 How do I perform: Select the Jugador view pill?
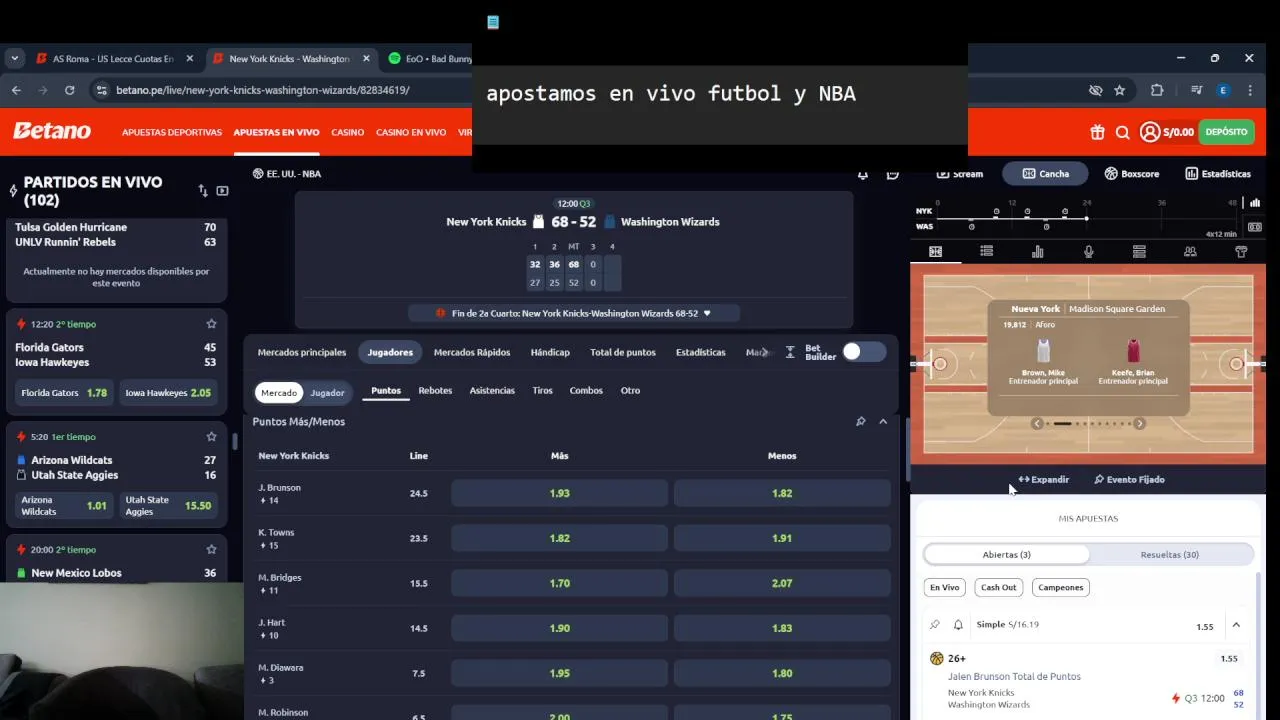[327, 392]
